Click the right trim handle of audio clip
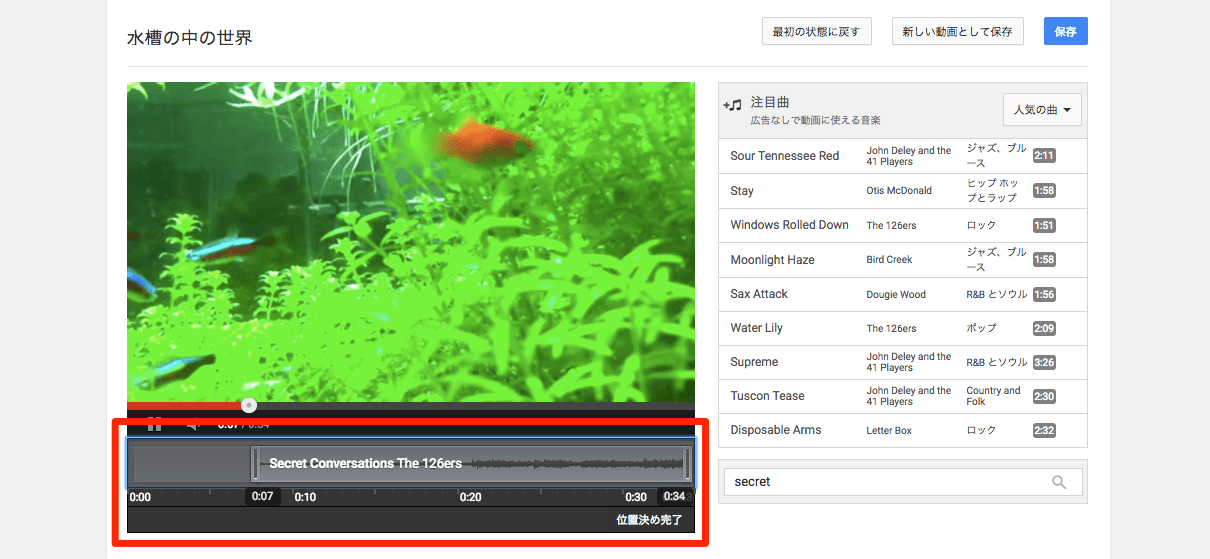Image resolution: width=1210 pixels, height=559 pixels. (x=687, y=464)
